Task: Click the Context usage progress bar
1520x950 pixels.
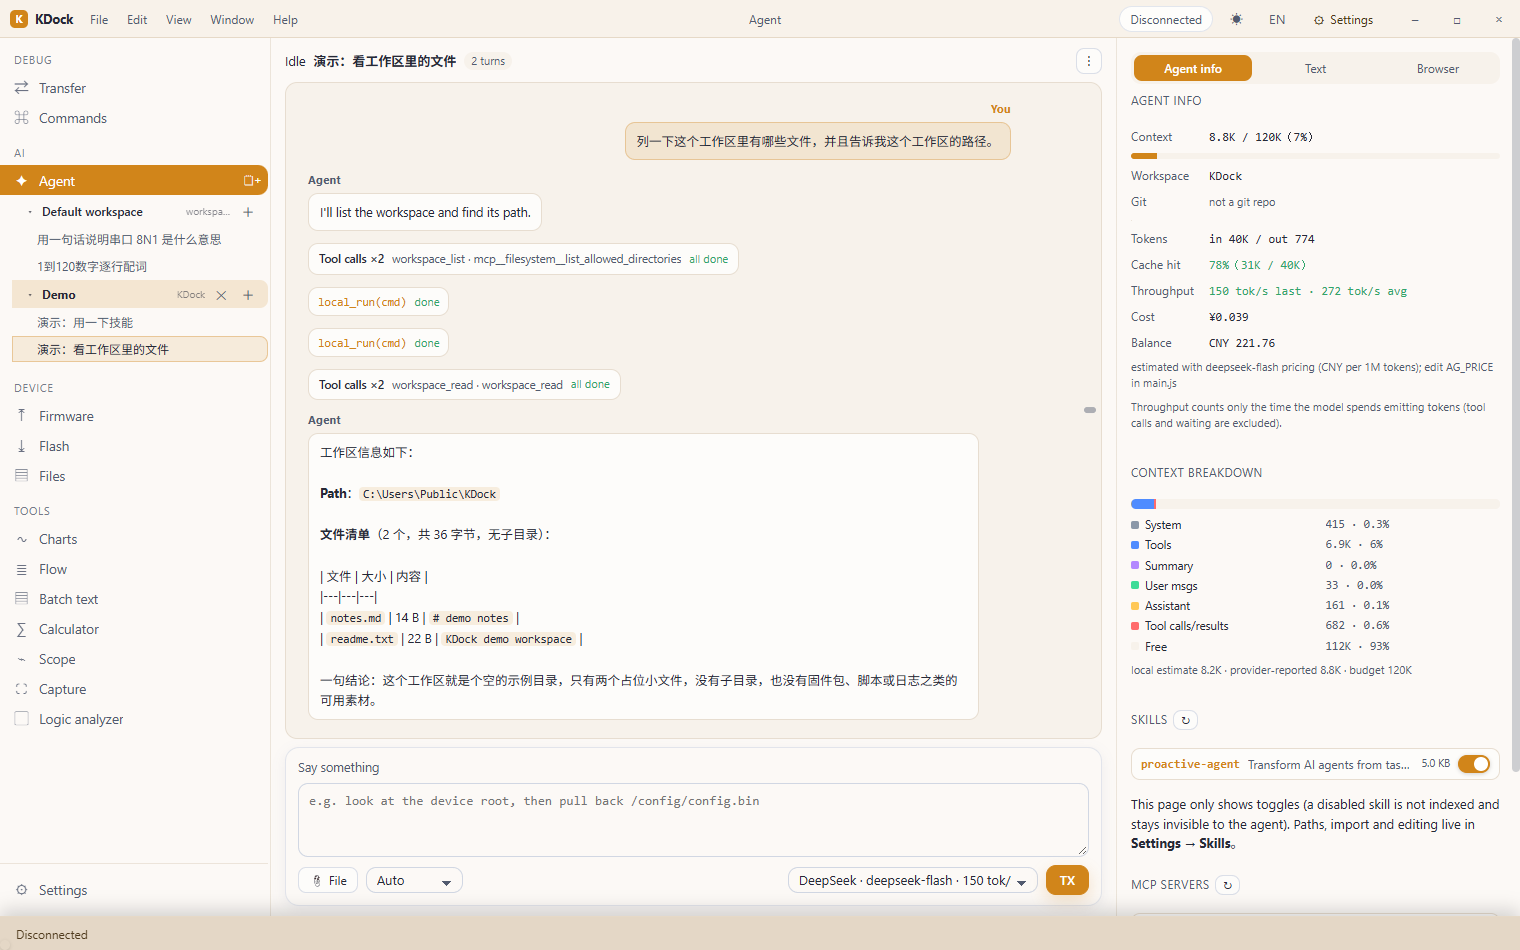Action: pyautogui.click(x=1315, y=156)
